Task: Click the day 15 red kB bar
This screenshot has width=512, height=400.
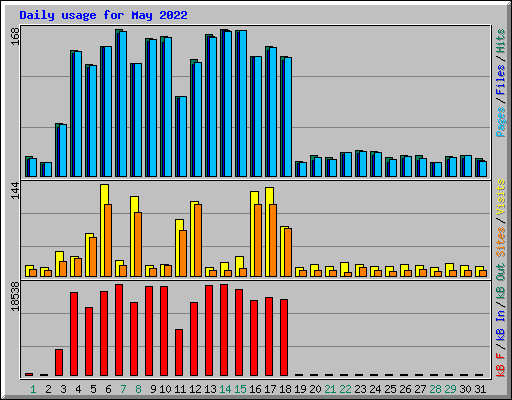Action: [239, 333]
